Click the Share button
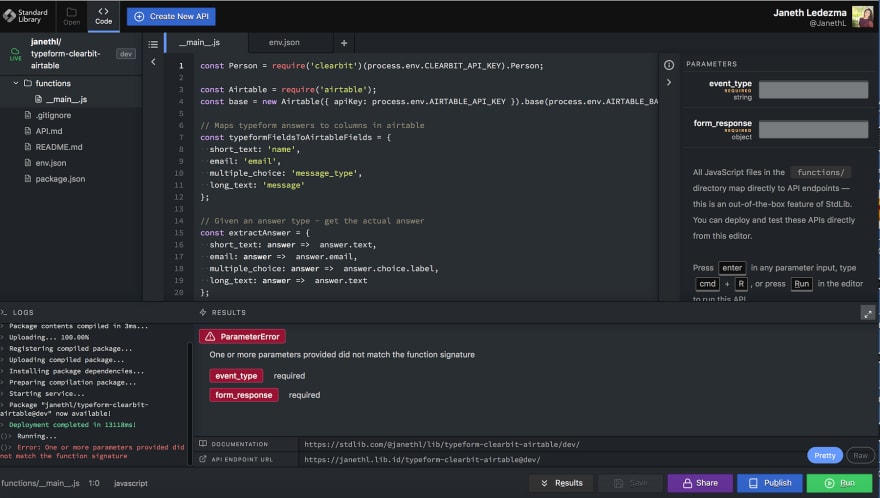Screen dimensions: 880x498 coord(700,483)
